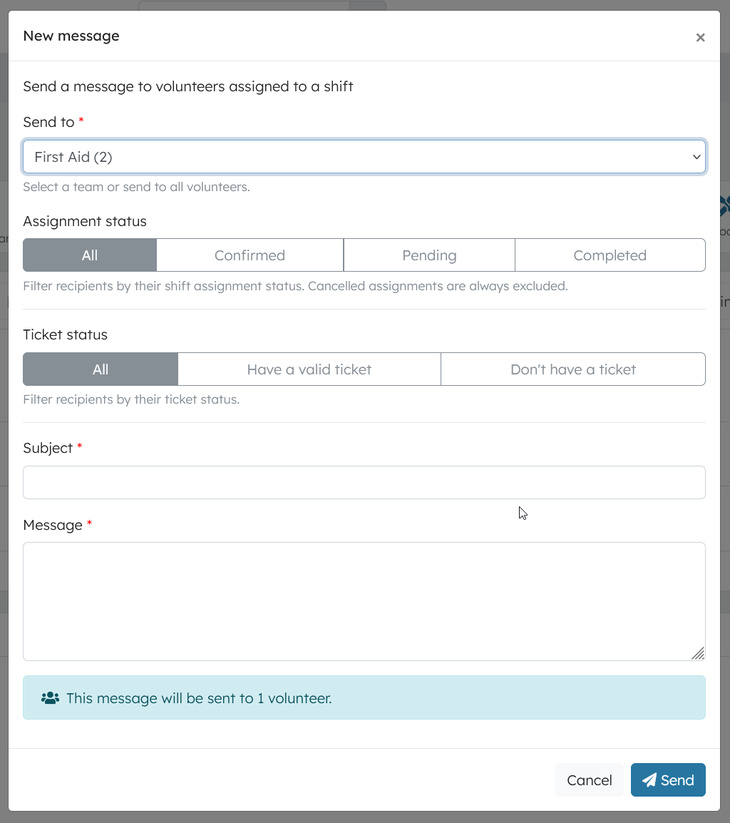Click the paper plane Send icon

point(650,781)
